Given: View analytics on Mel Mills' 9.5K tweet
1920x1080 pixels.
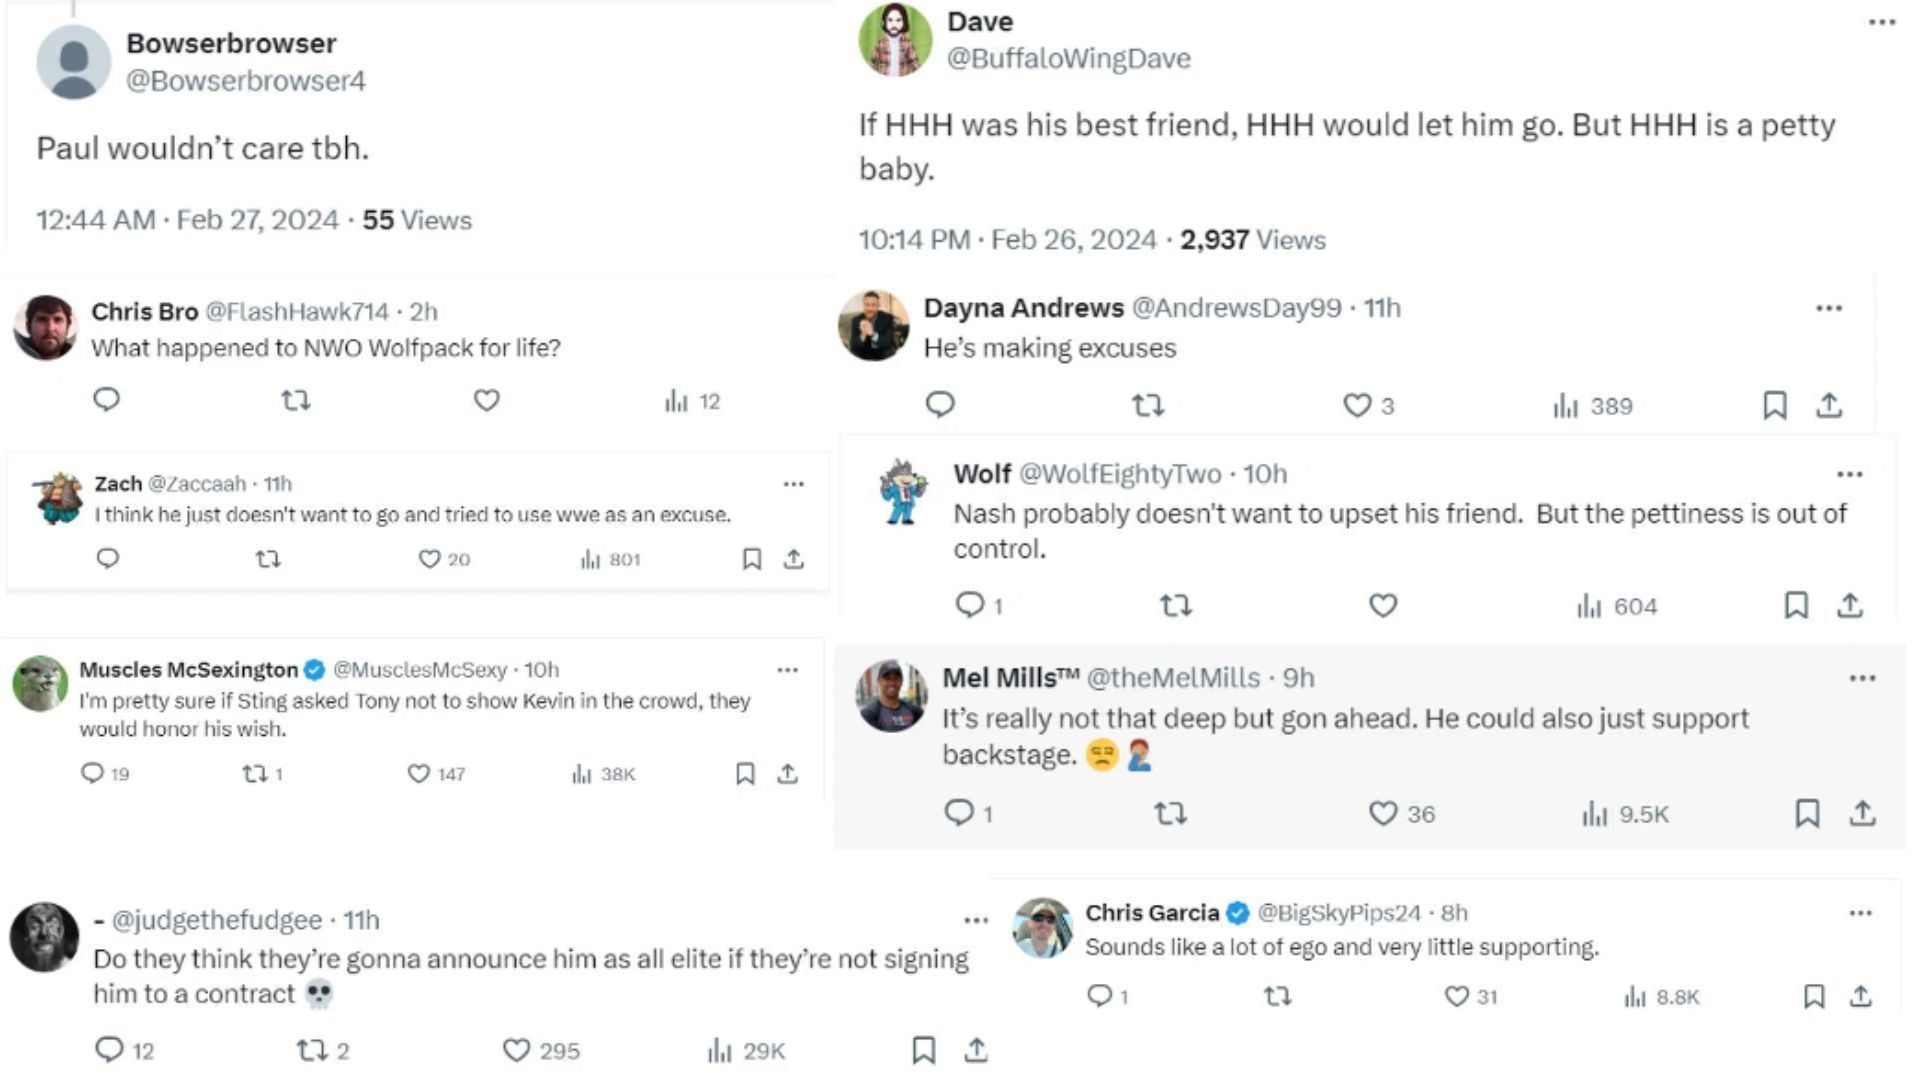Looking at the screenshot, I should coord(1595,814).
